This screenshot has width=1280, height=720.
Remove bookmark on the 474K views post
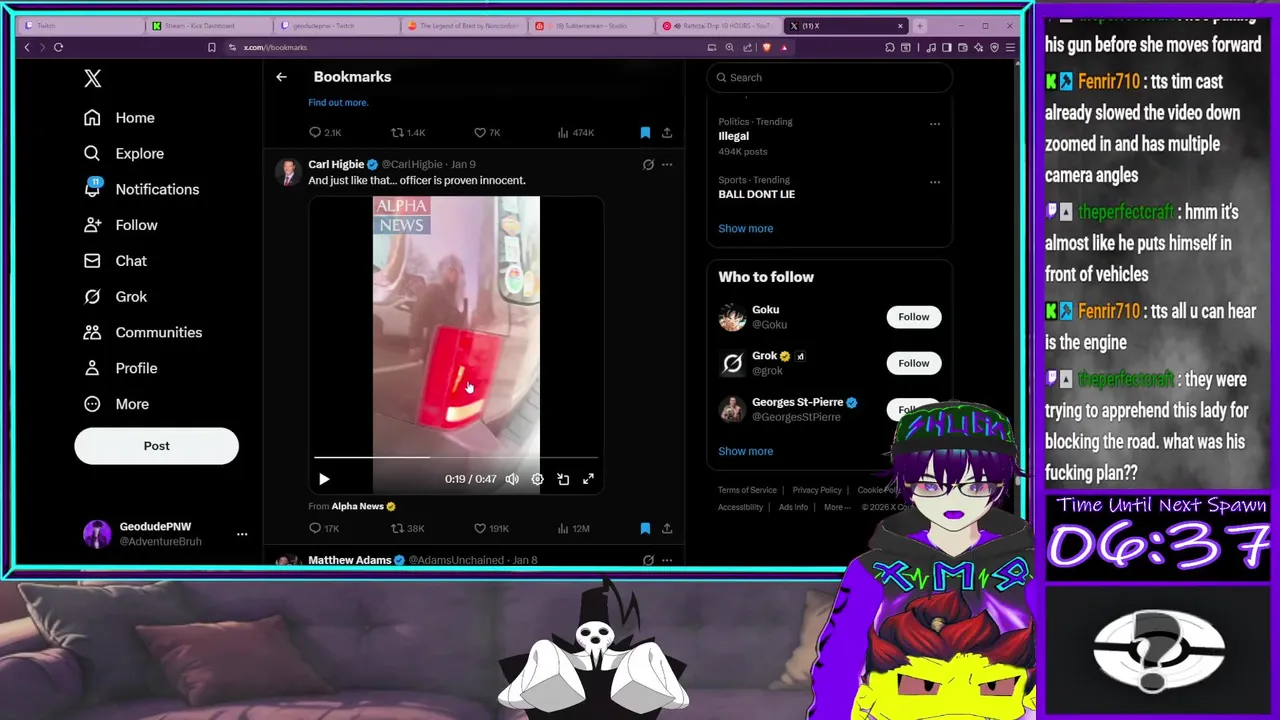tap(645, 132)
